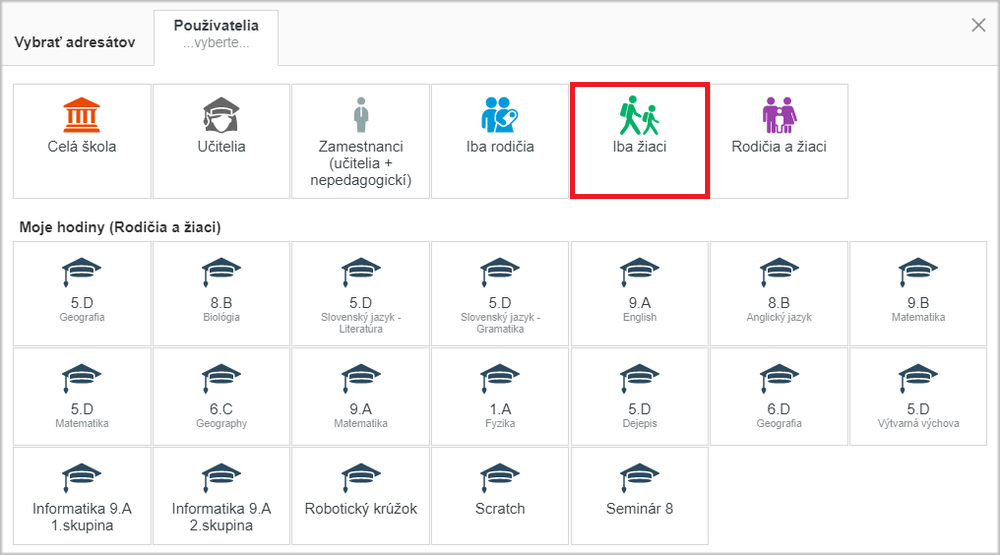Choose Informatika 9.A 2.skupina group
1000x555 pixels.
221,496
